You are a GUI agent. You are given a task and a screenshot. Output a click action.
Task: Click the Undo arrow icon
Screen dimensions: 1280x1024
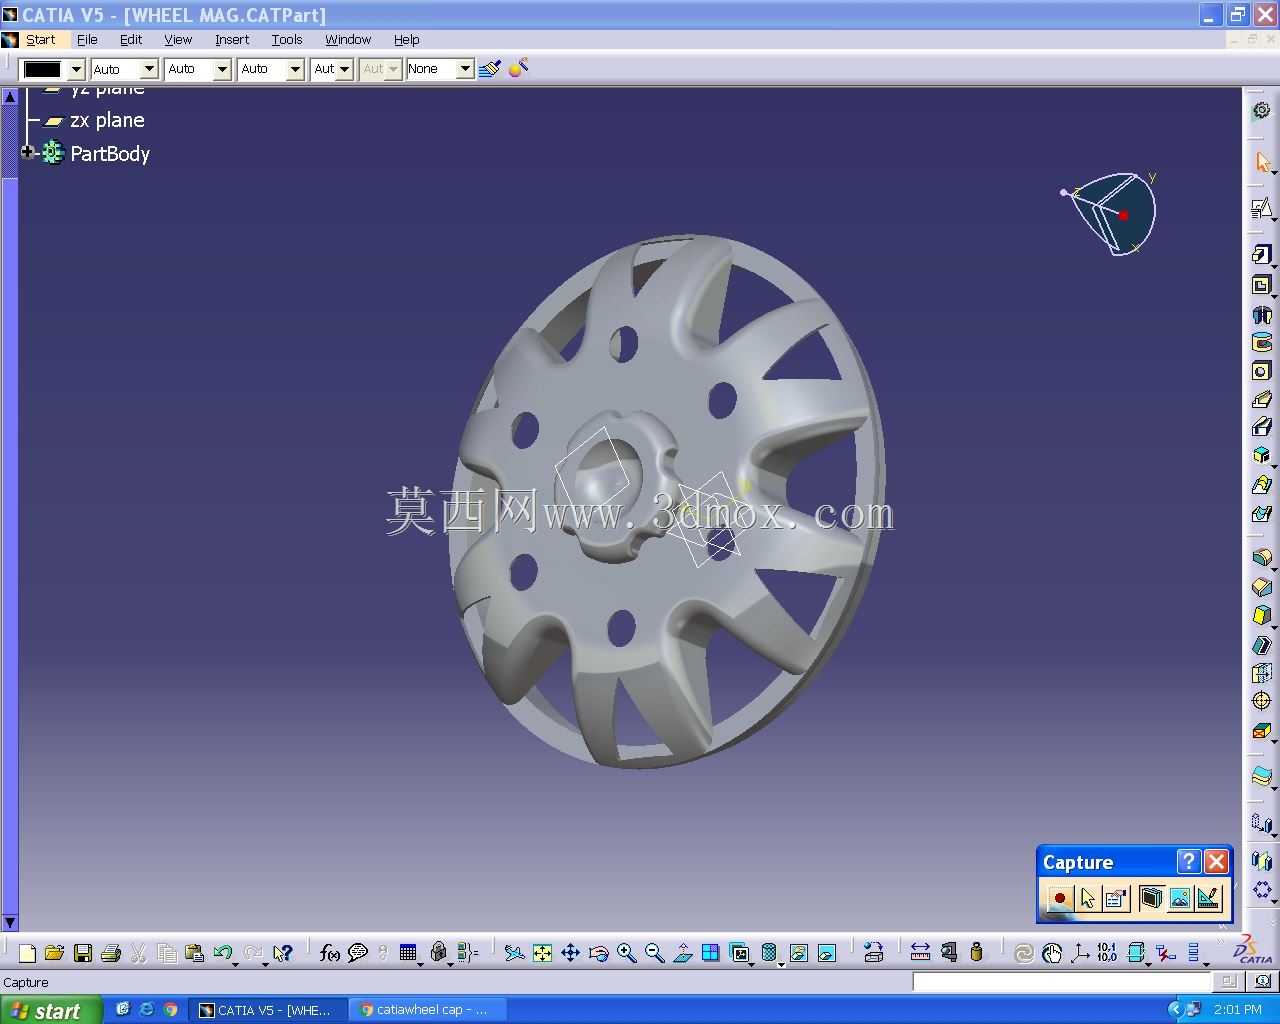click(223, 953)
